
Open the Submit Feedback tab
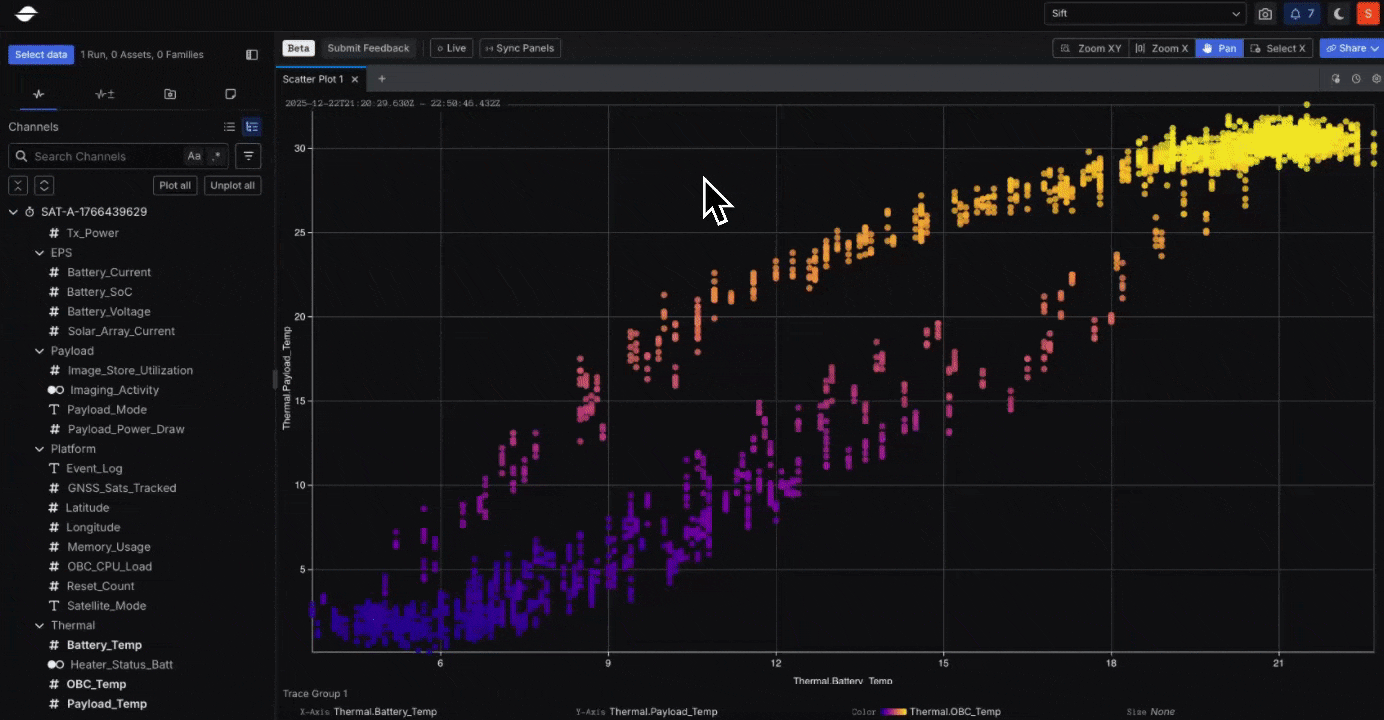368,47
